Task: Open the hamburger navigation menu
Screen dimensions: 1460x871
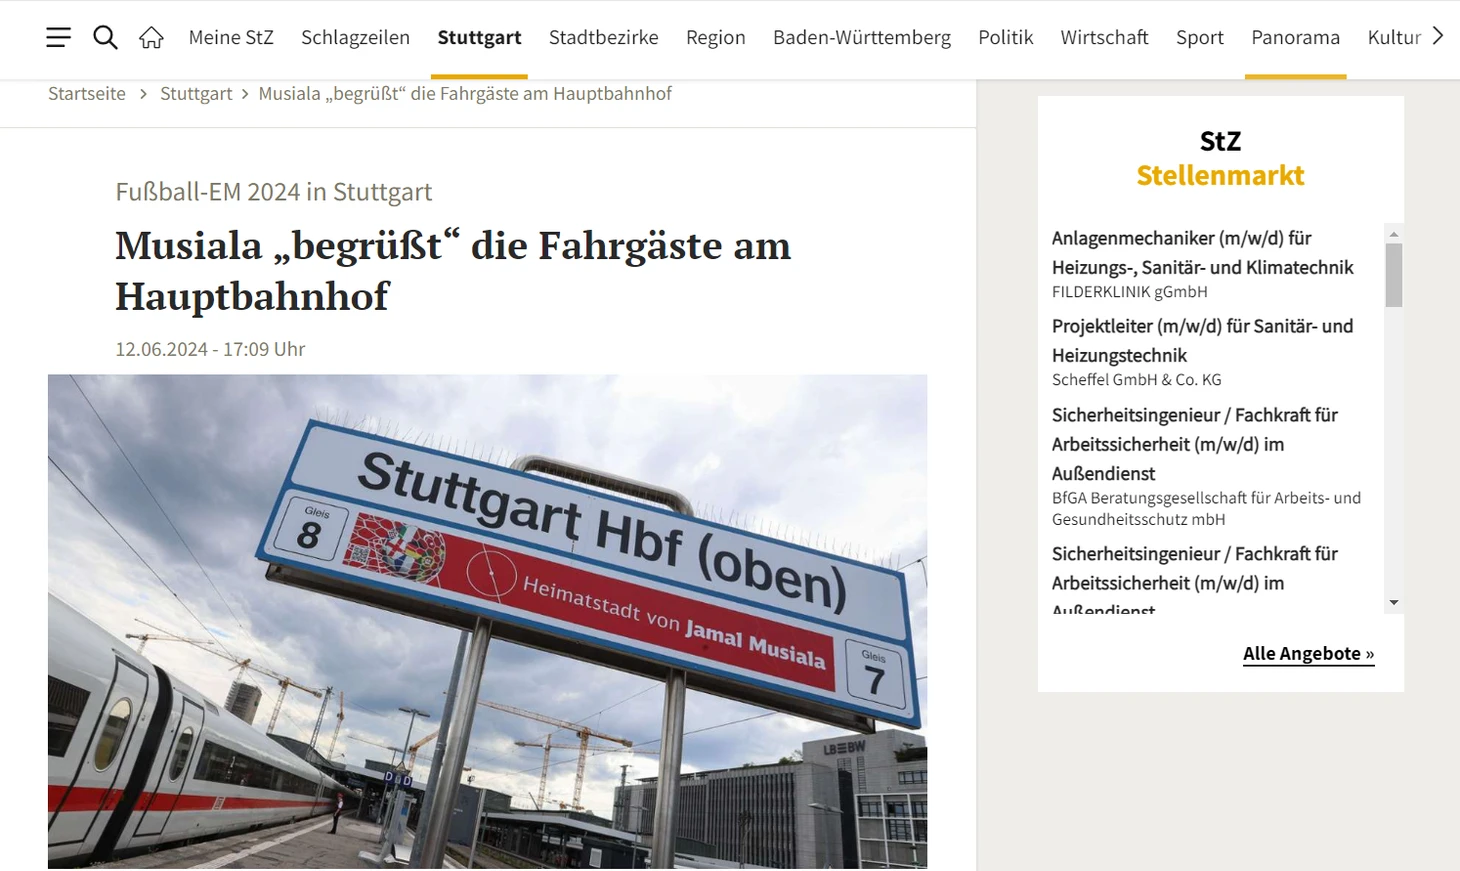Action: click(x=59, y=38)
